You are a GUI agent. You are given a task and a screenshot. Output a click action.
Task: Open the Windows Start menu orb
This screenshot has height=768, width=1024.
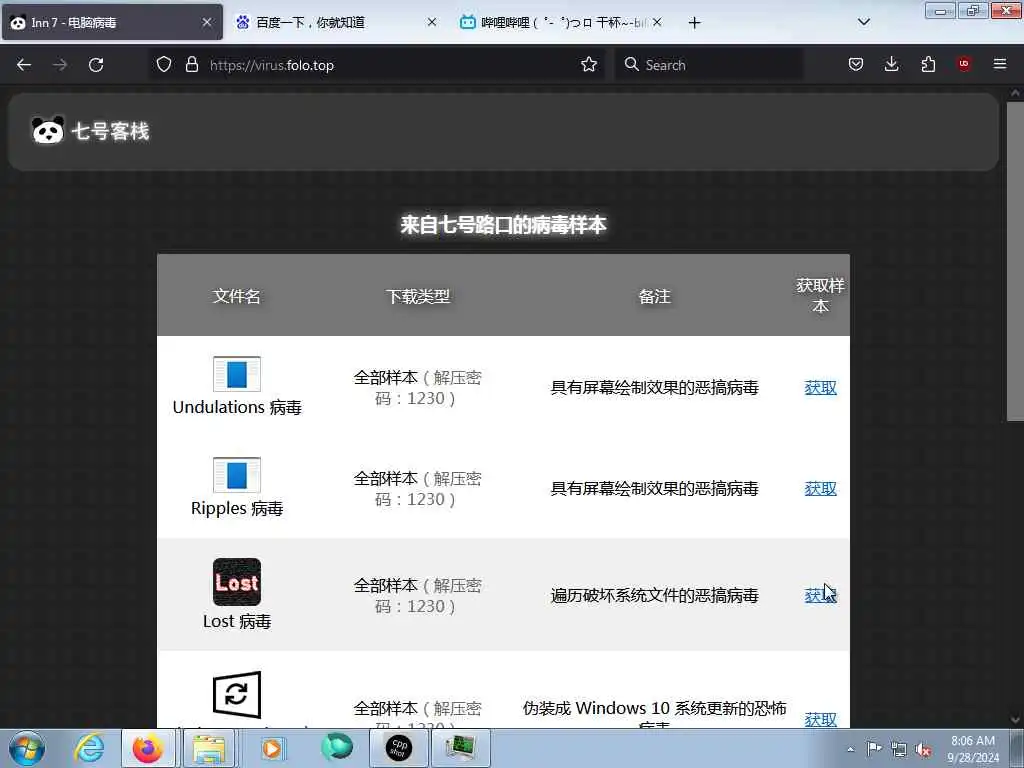27,748
